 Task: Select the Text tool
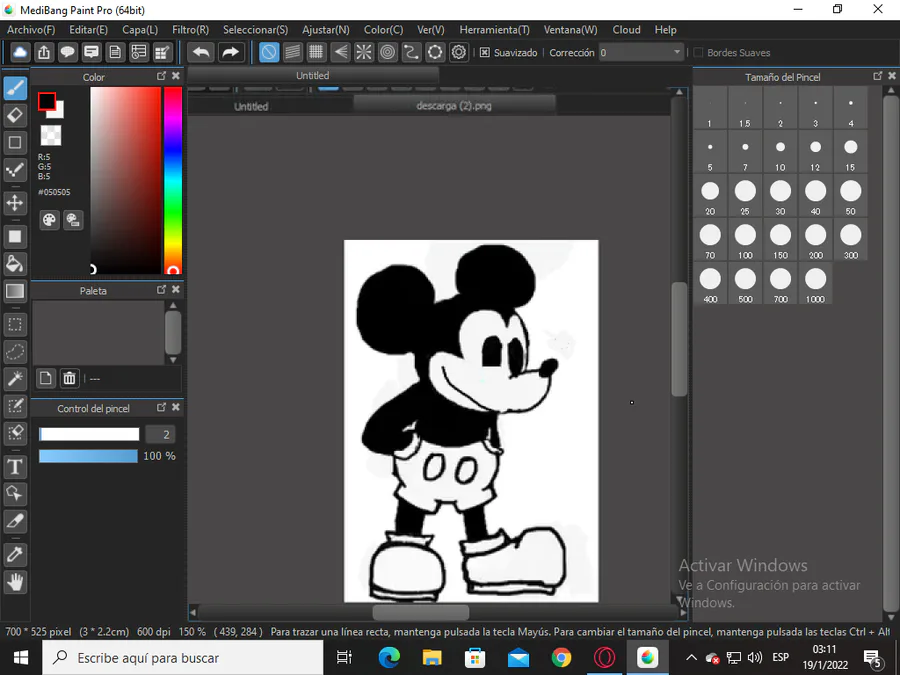click(15, 467)
